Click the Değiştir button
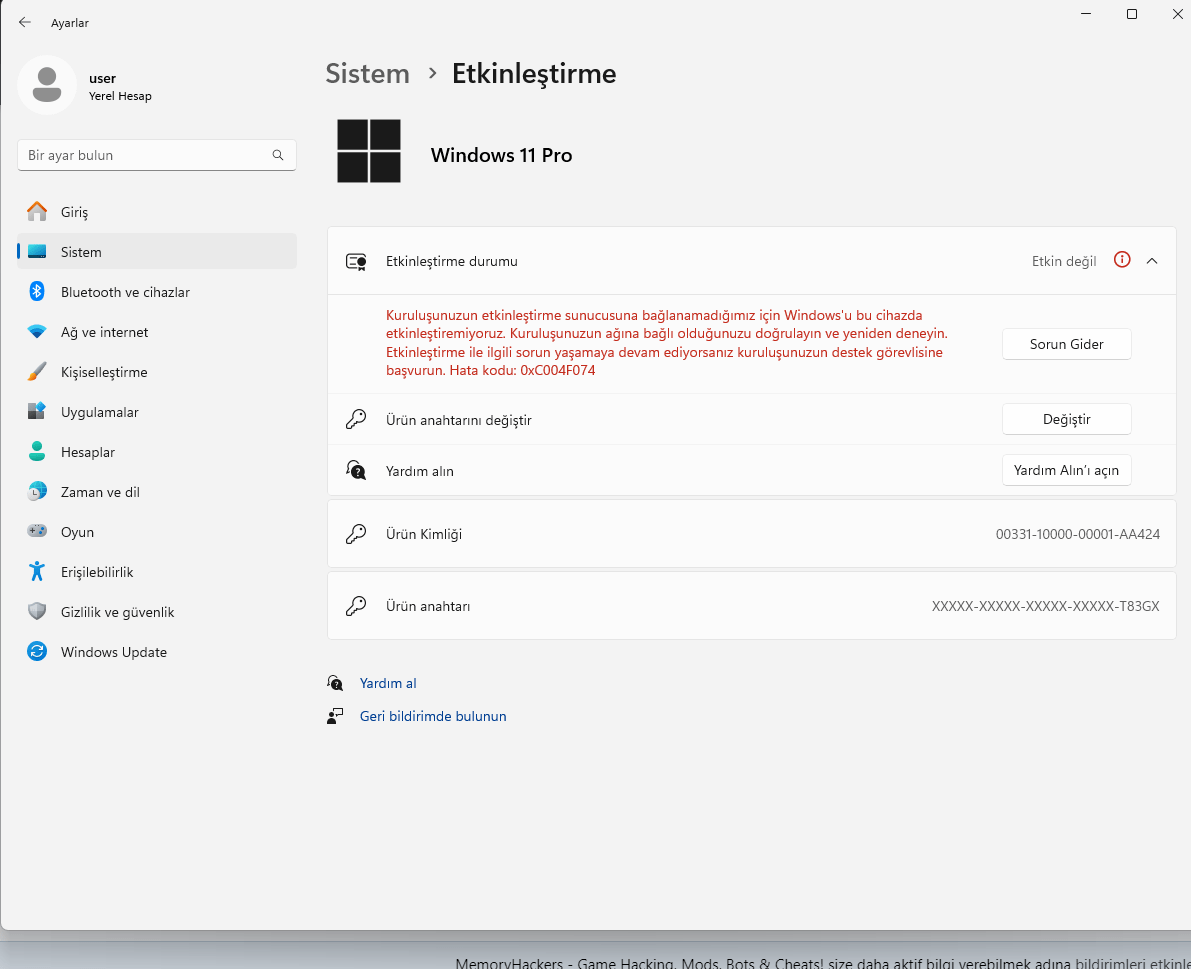The height and width of the screenshot is (969, 1191). (1066, 419)
